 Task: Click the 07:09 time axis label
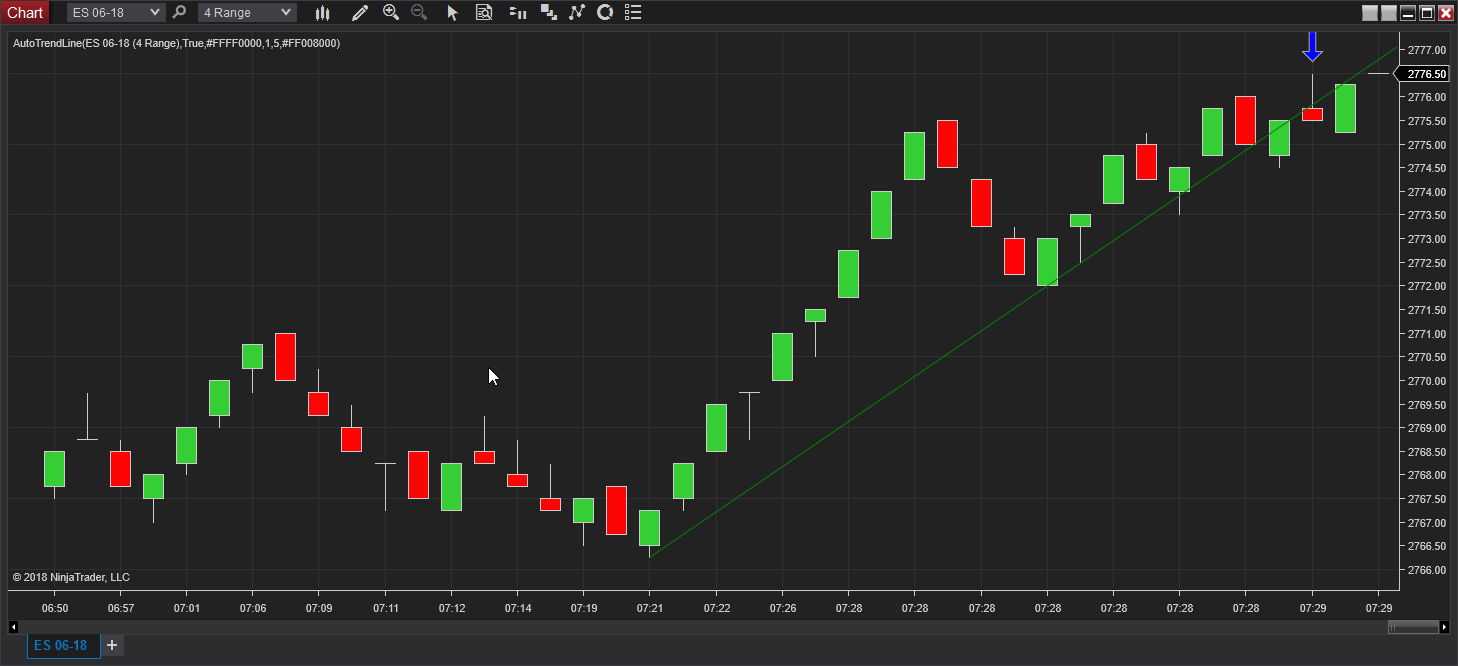tap(319, 608)
